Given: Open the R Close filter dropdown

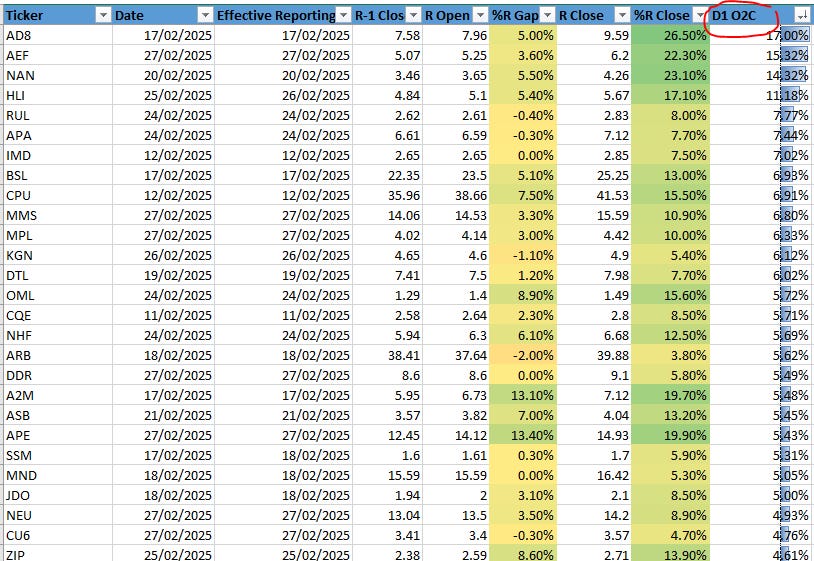Looking at the screenshot, I should [622, 16].
